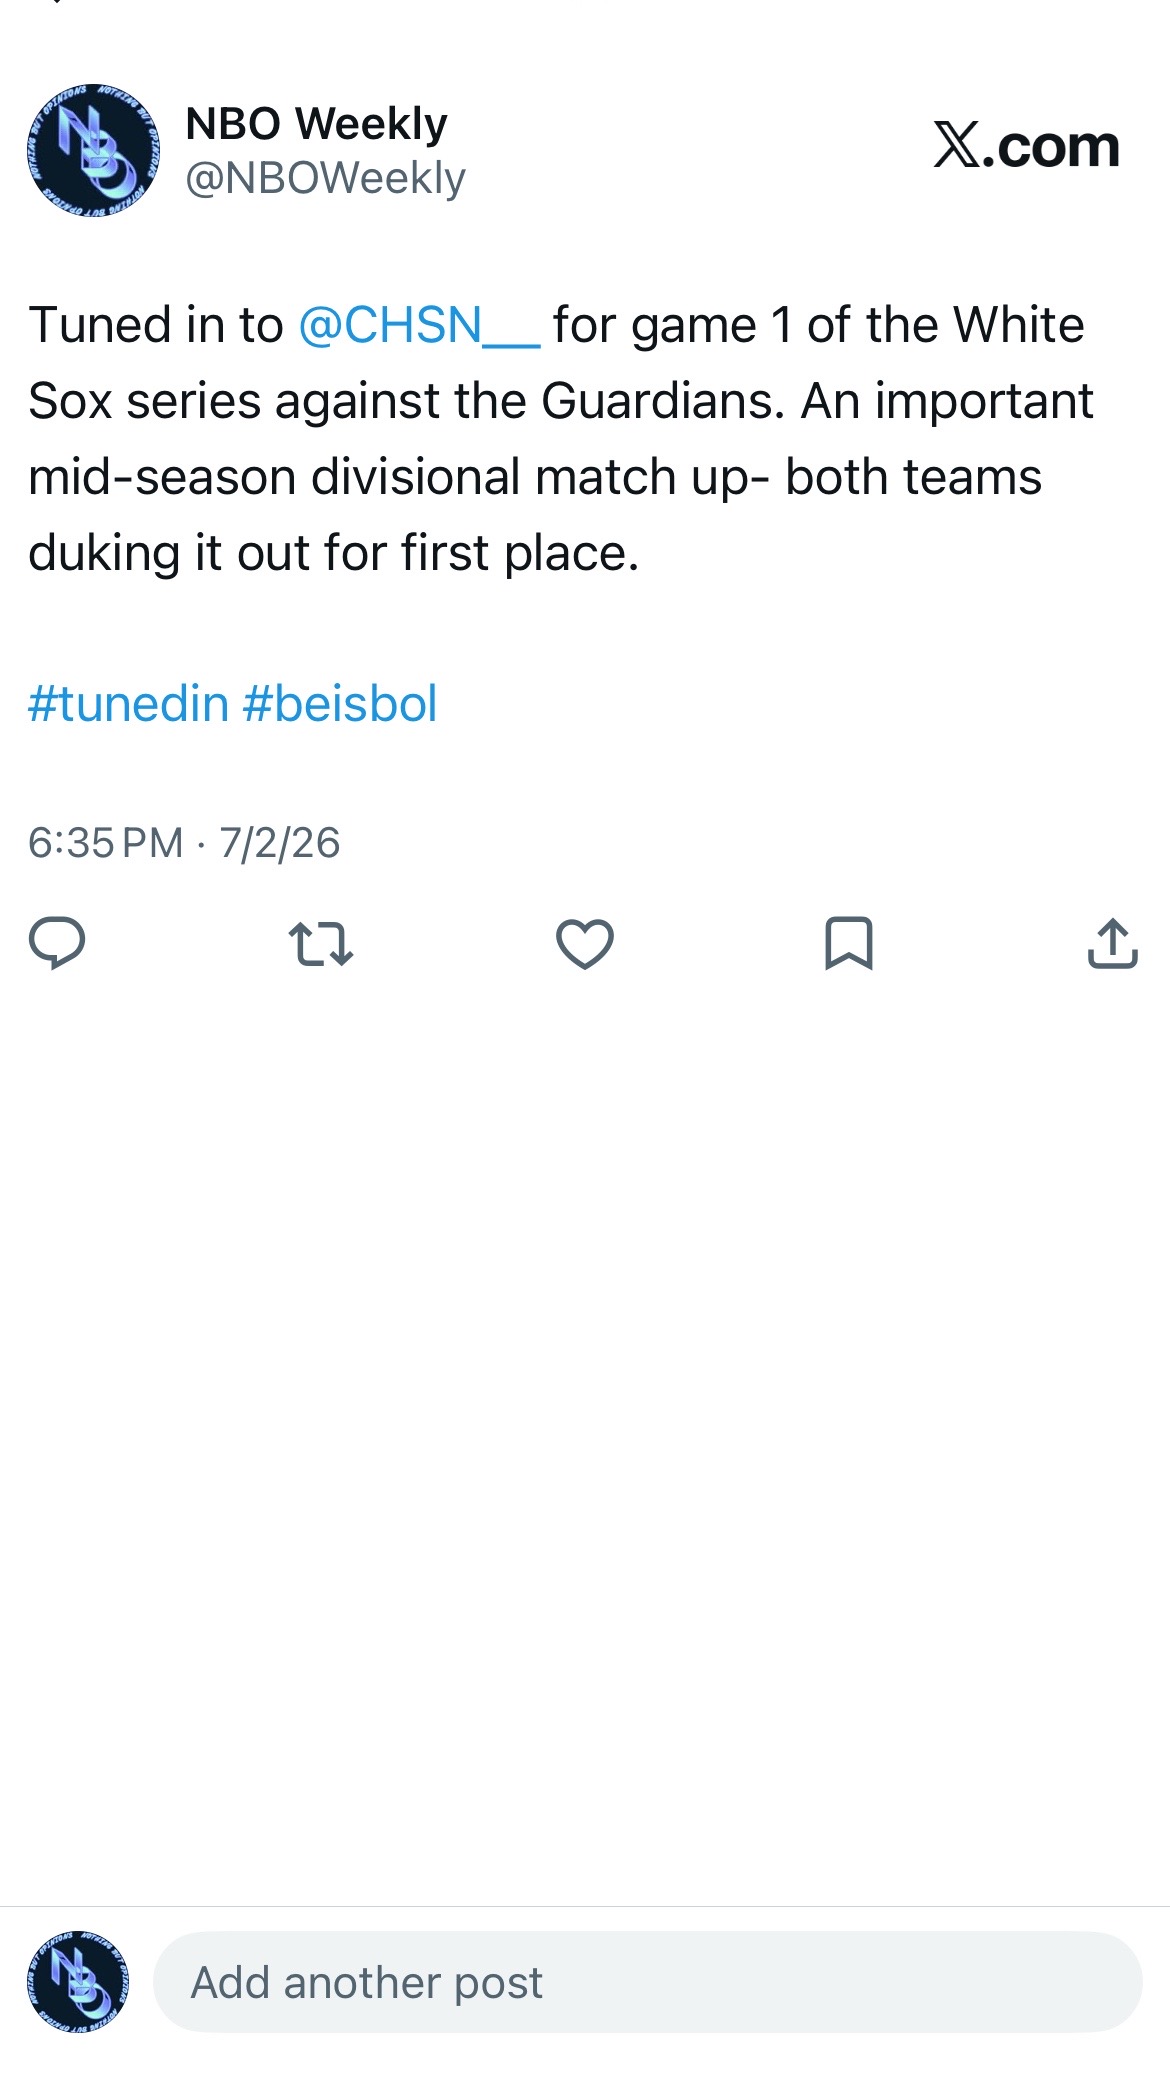
Task: Tap 'Tuned in to' at the tweet start
Action: click(156, 326)
